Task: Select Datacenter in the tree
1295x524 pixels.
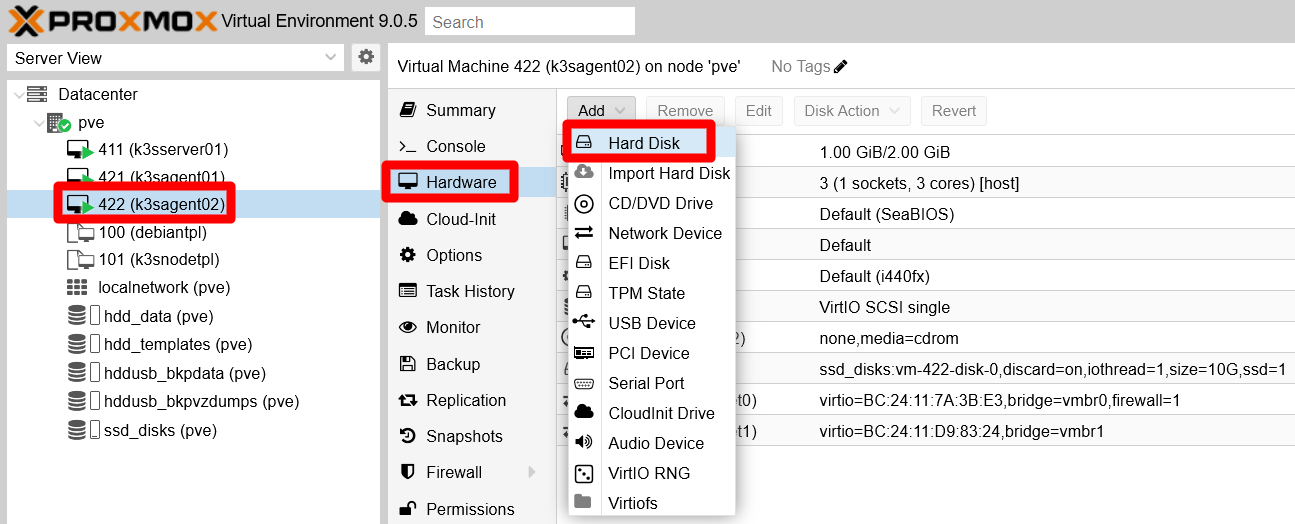Action: (x=98, y=94)
